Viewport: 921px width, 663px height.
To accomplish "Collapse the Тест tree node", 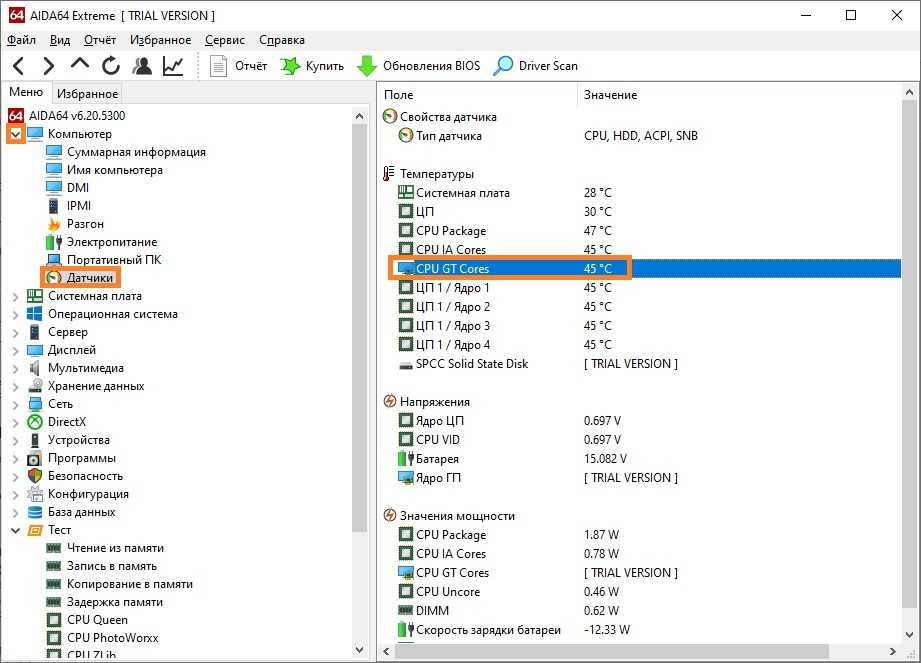I will pos(15,530).
